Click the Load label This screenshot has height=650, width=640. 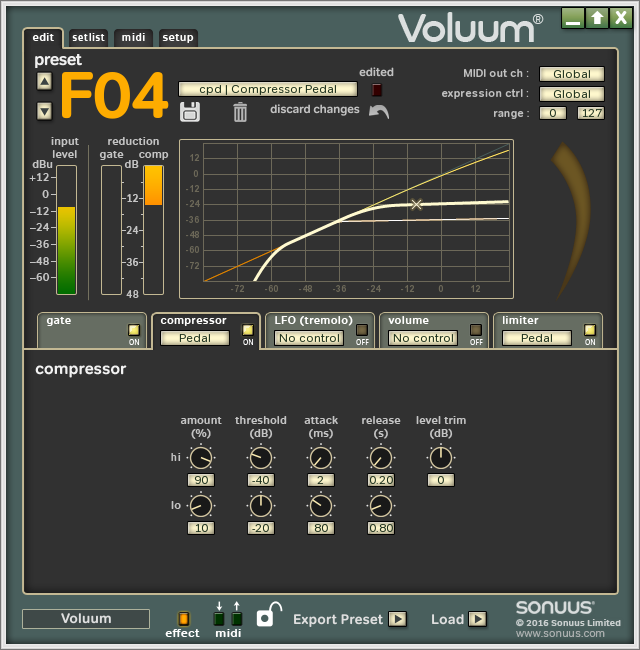pos(447,619)
